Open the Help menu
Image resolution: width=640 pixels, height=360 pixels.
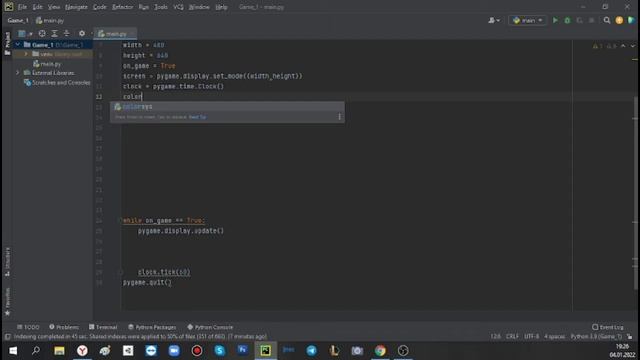tap(221, 7)
